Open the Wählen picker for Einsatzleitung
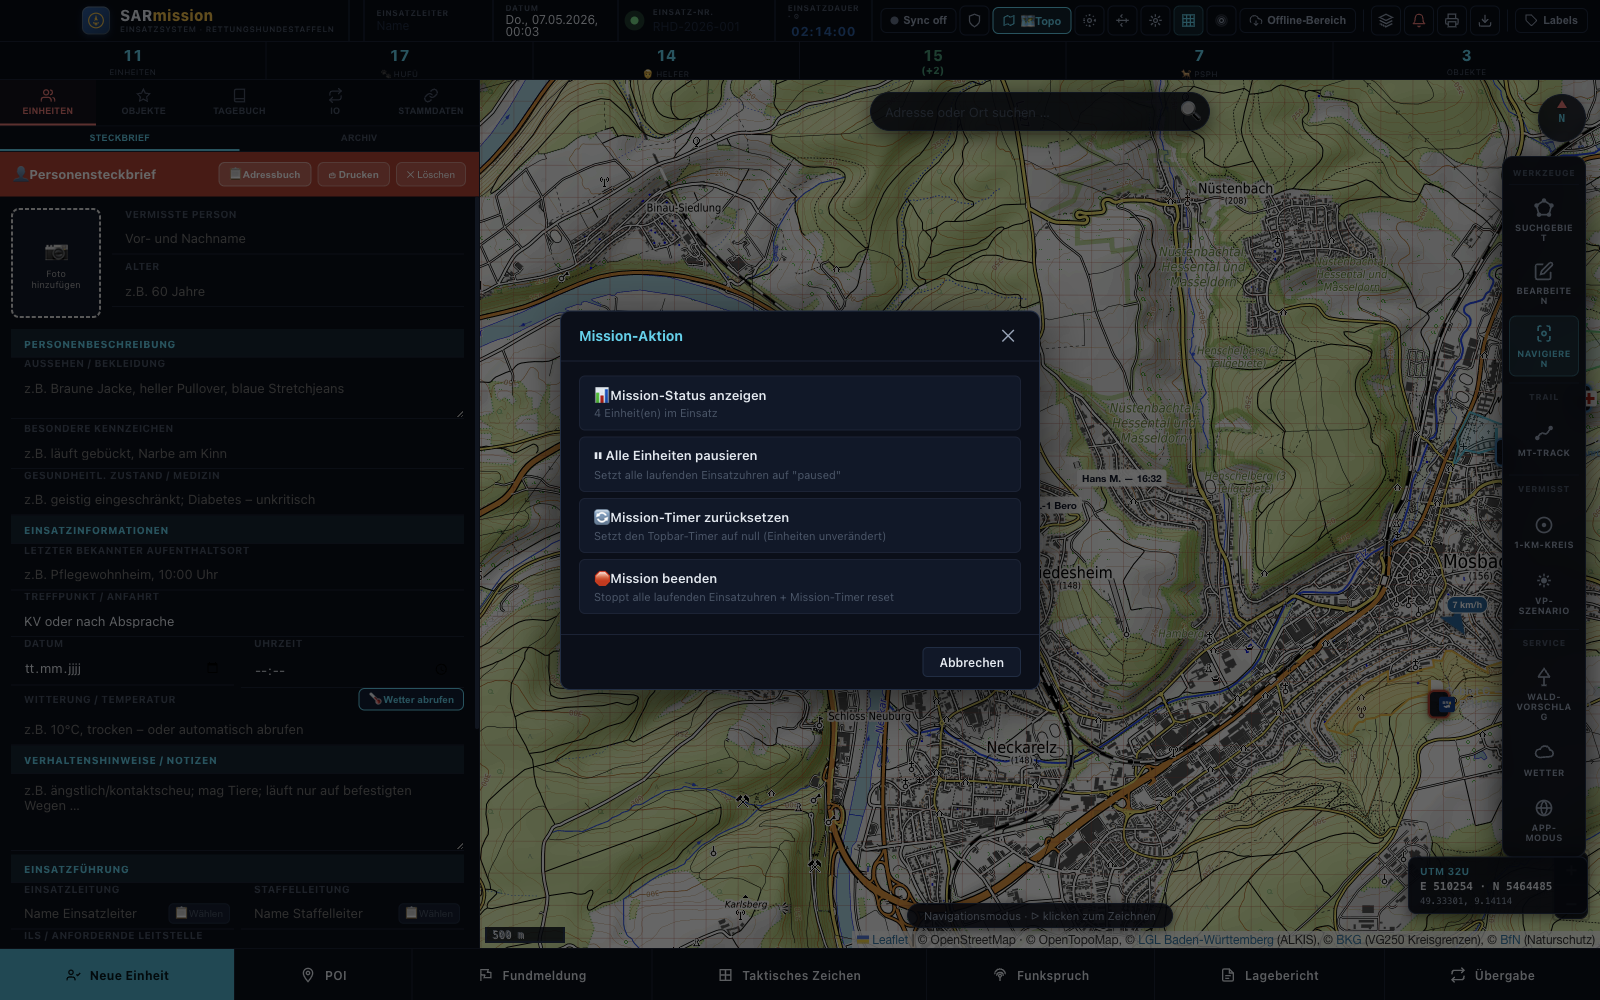1600x1000 pixels. (x=199, y=913)
